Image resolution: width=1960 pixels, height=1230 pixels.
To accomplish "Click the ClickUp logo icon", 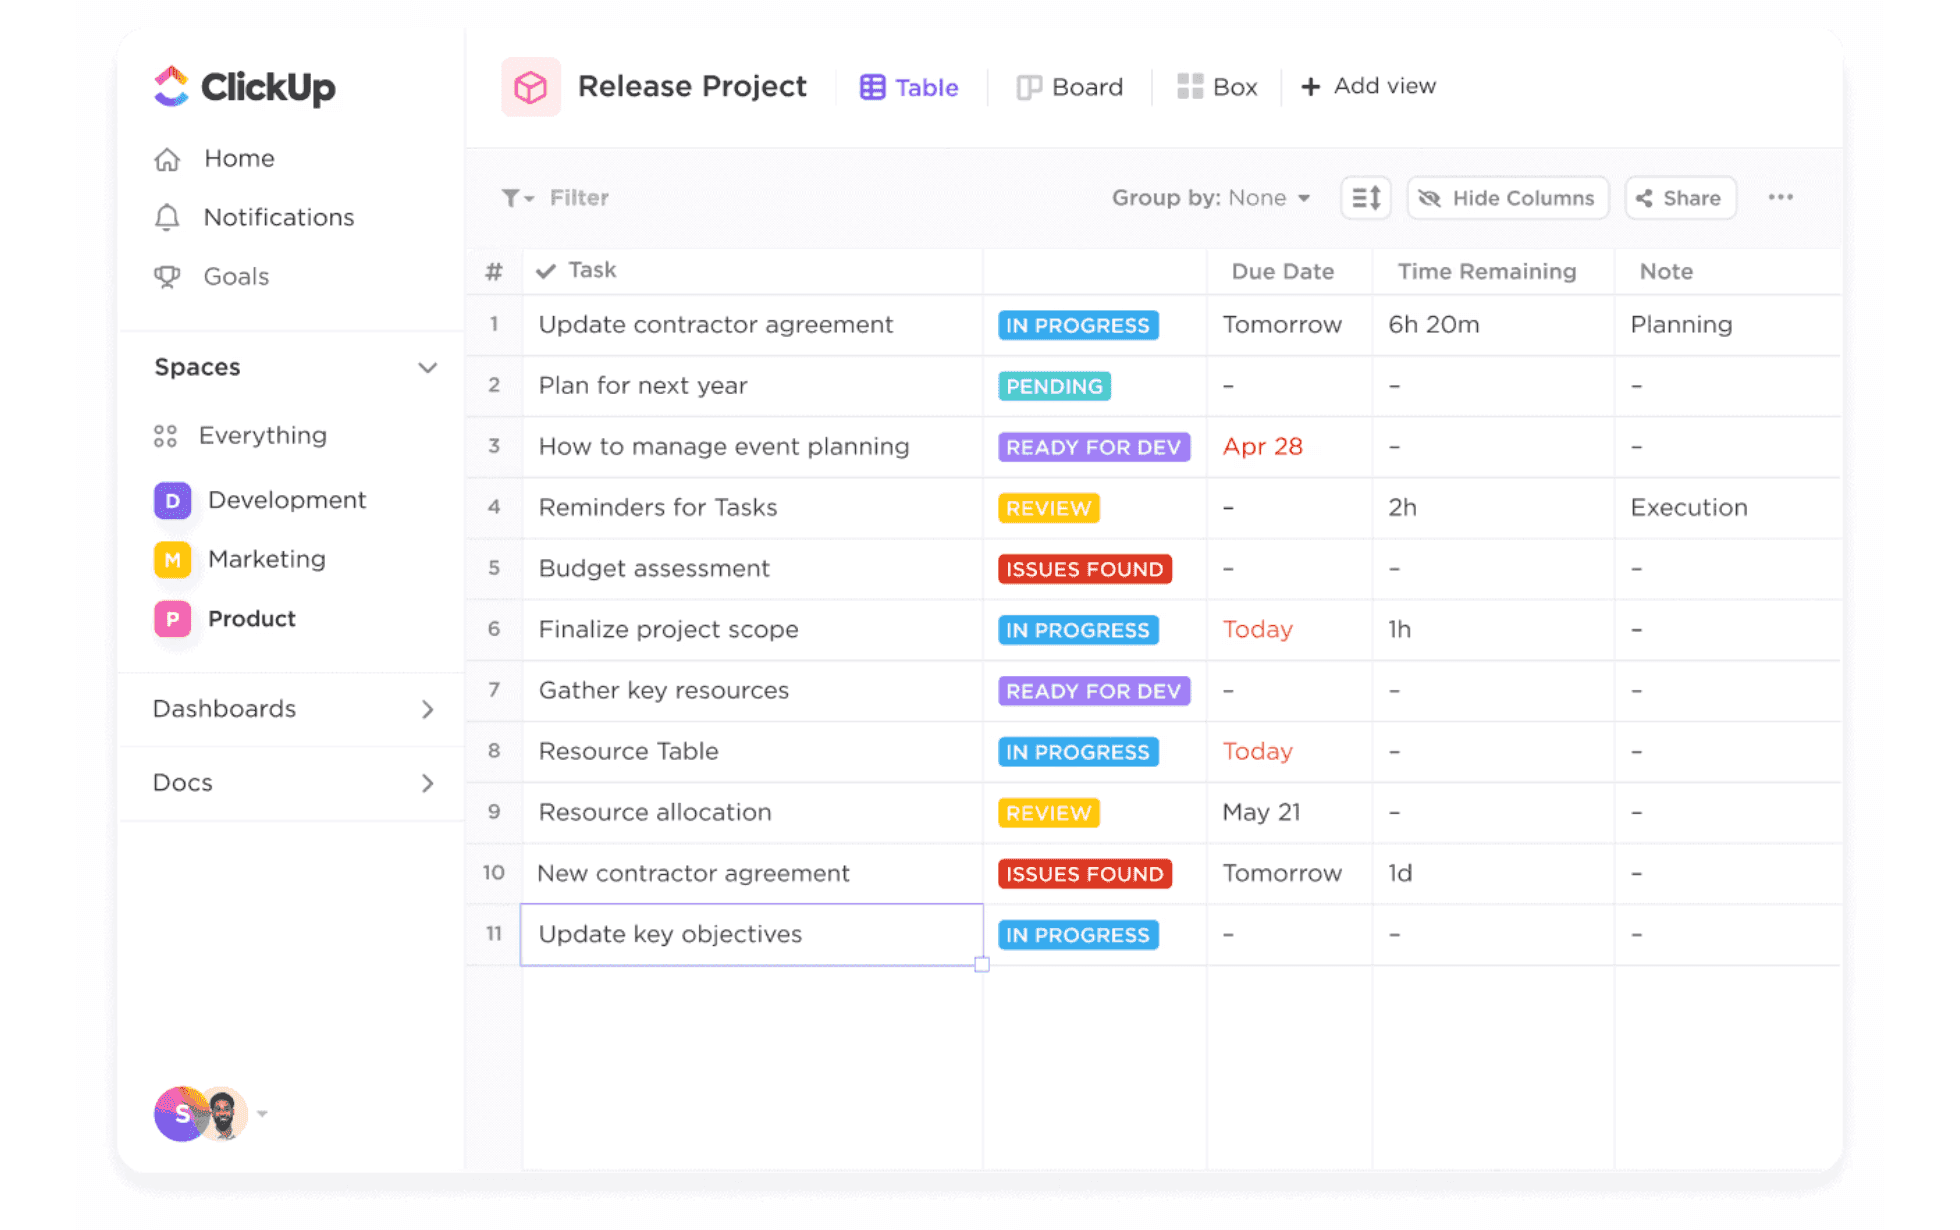I will click(172, 87).
